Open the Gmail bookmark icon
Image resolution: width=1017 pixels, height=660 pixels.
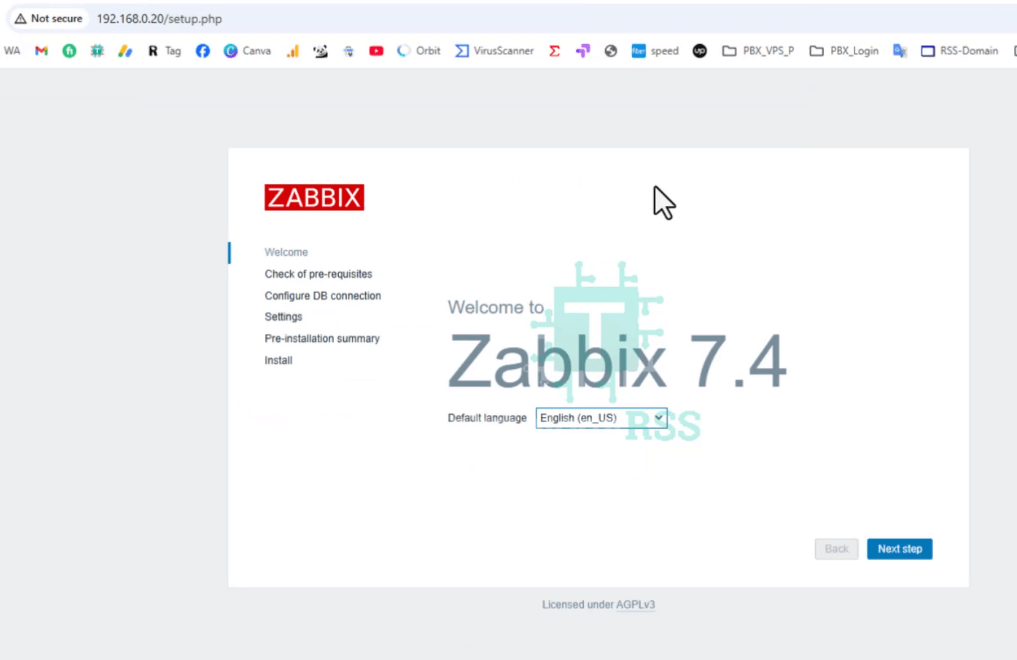point(42,51)
